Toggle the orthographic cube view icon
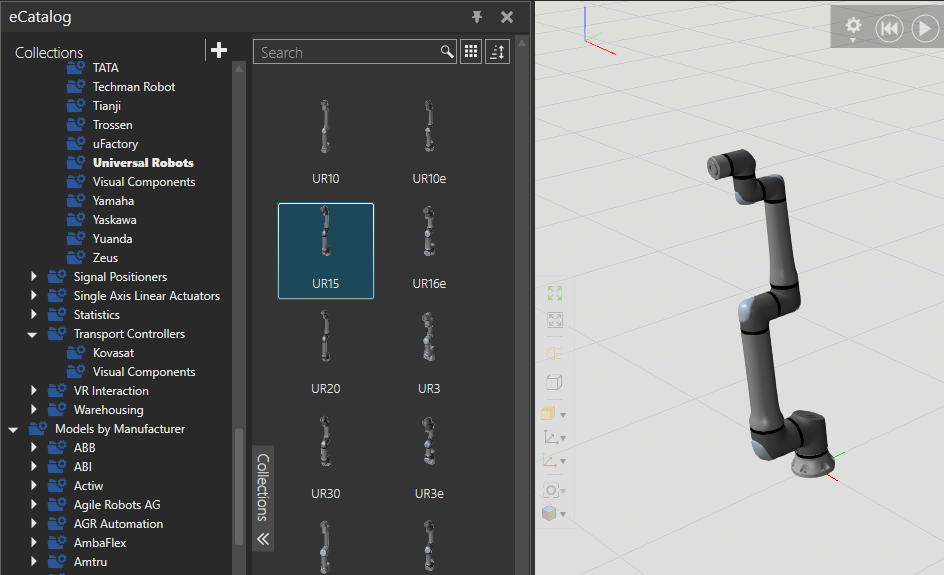 pos(554,382)
